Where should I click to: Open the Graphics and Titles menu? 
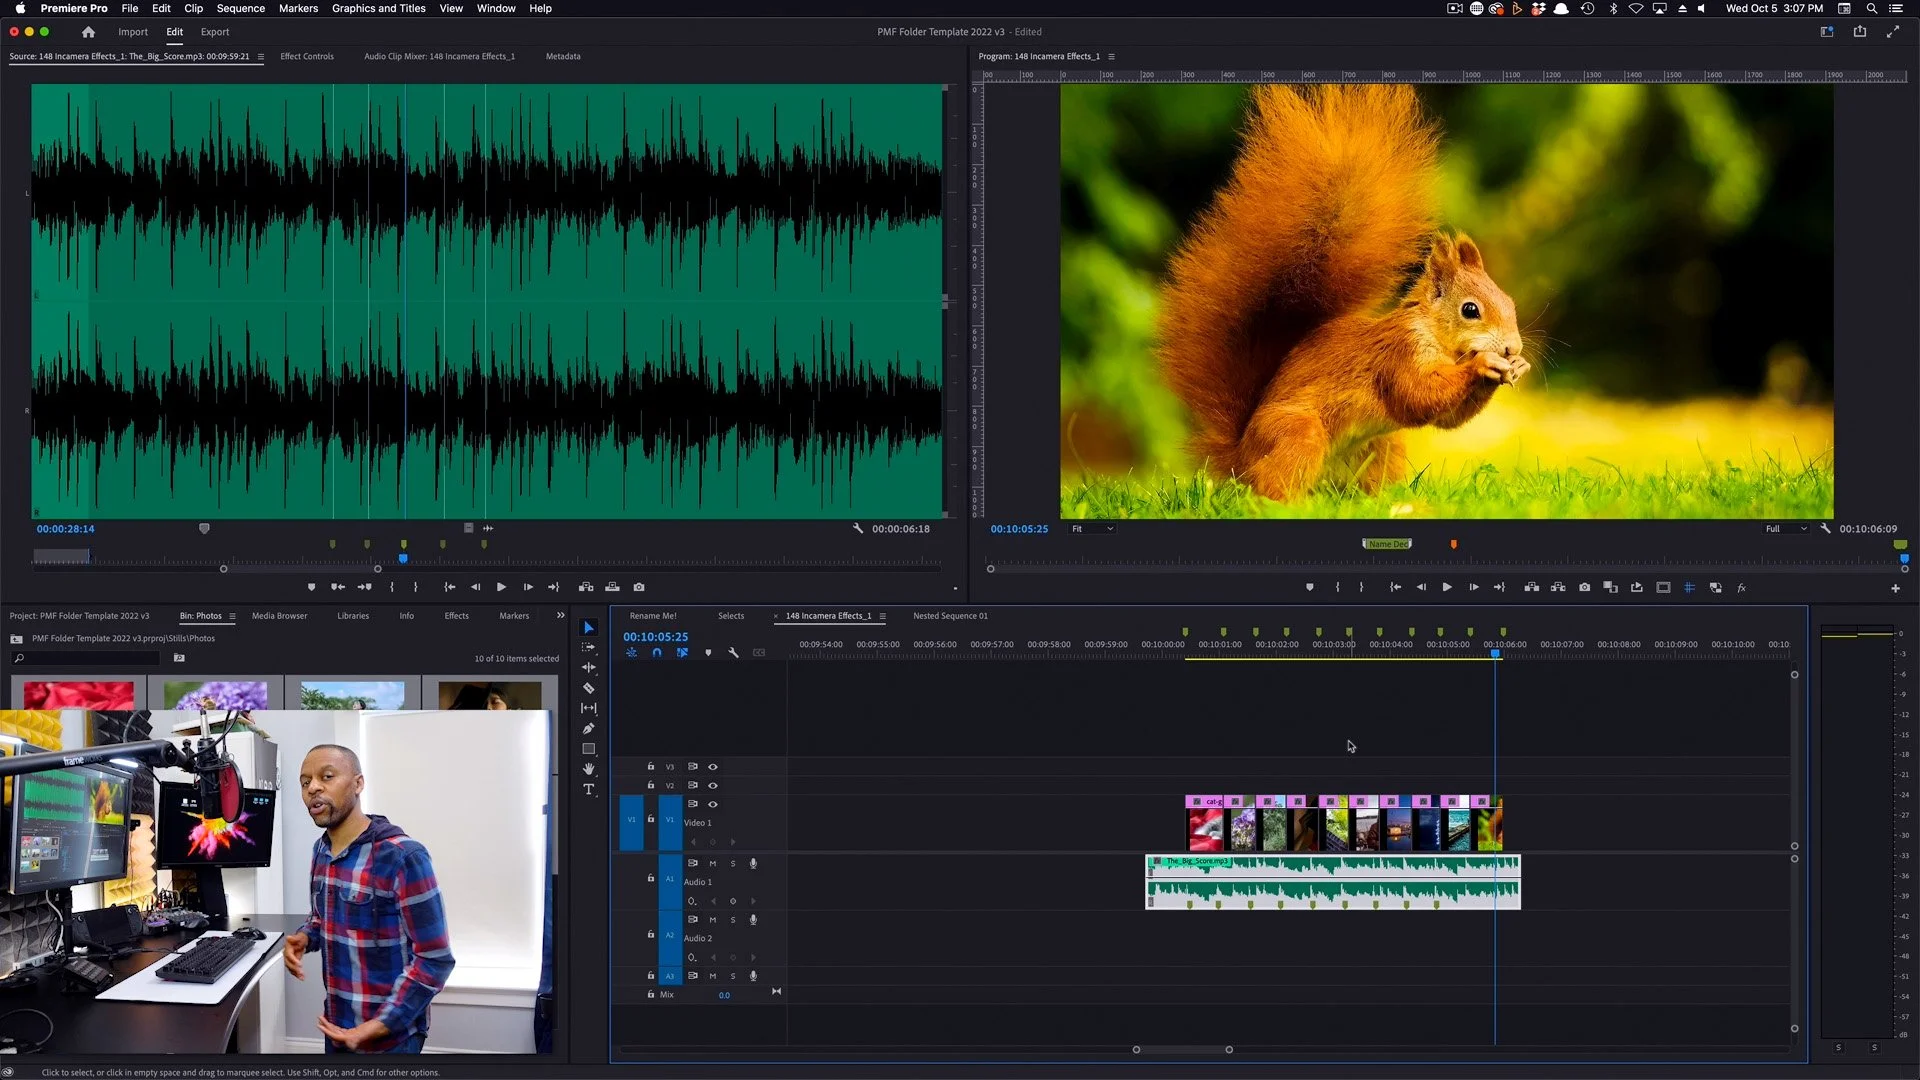coord(378,8)
